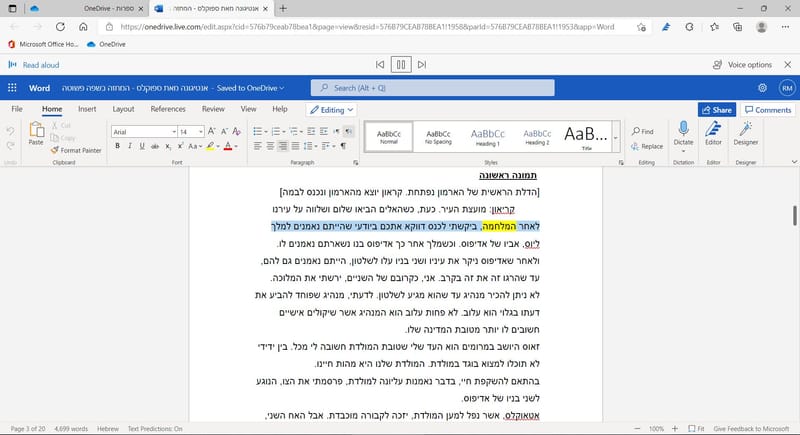The height and width of the screenshot is (435, 800).
Task: Open Saved to OneDrive file menu
Action: (251, 88)
